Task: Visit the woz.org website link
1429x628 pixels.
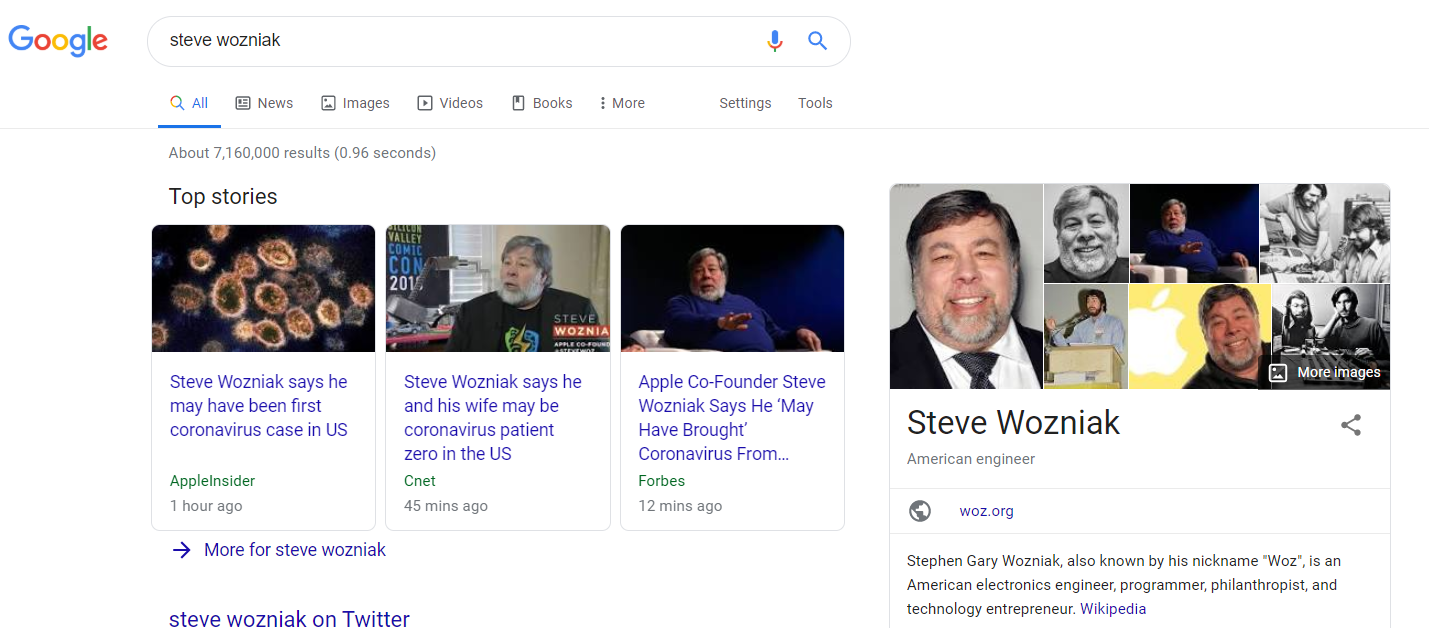Action: [x=986, y=511]
